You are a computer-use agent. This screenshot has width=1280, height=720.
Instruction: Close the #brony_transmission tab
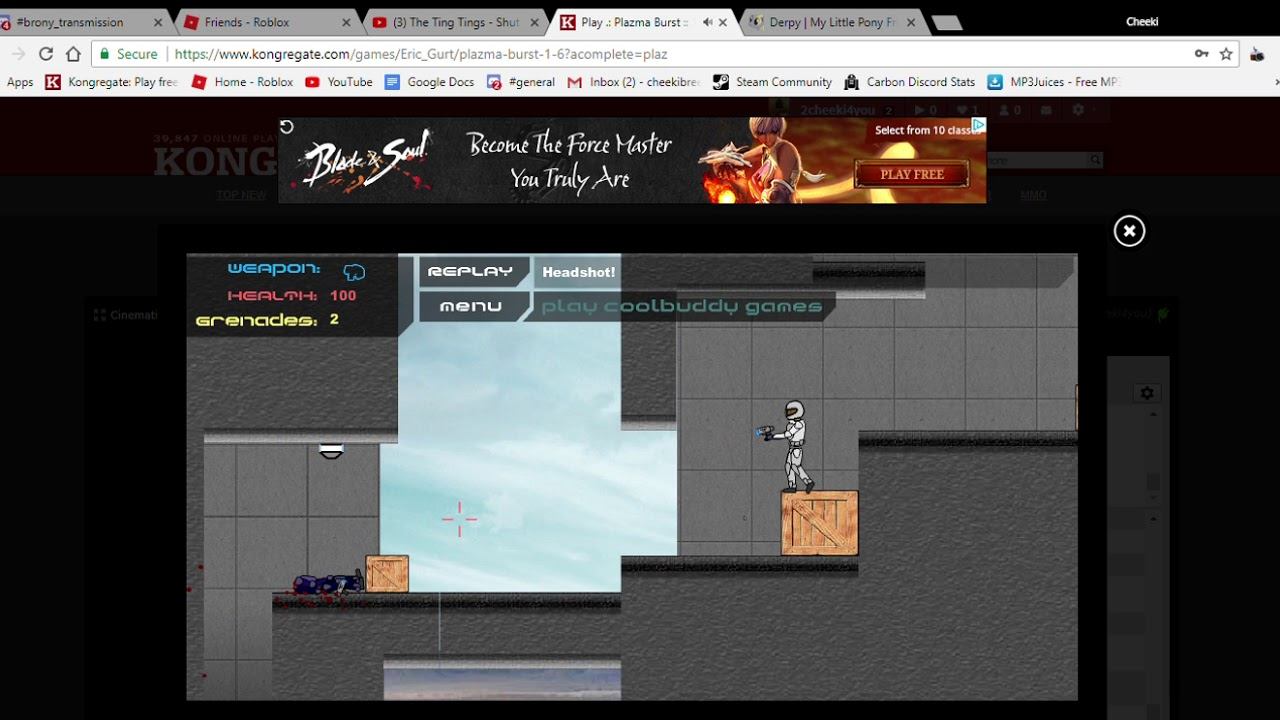coord(158,22)
